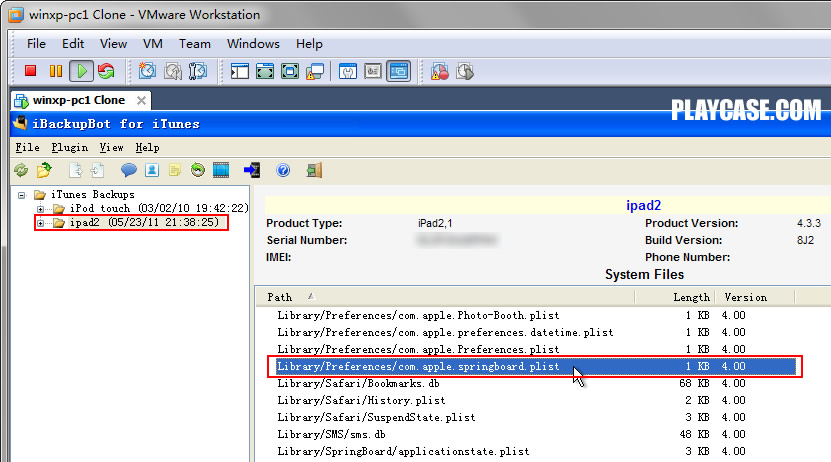831x462 pixels.
Task: Select SpringBoard/applicationstate.plist row
Action: 536,451
